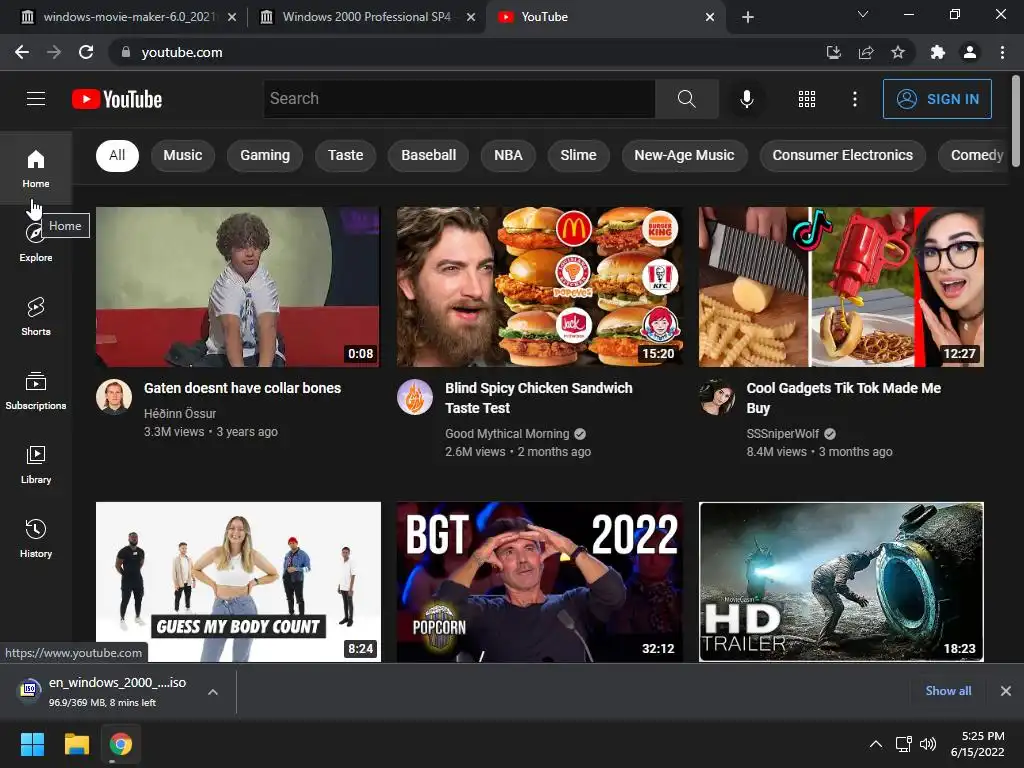Select the Music filter chip

click(x=183, y=155)
